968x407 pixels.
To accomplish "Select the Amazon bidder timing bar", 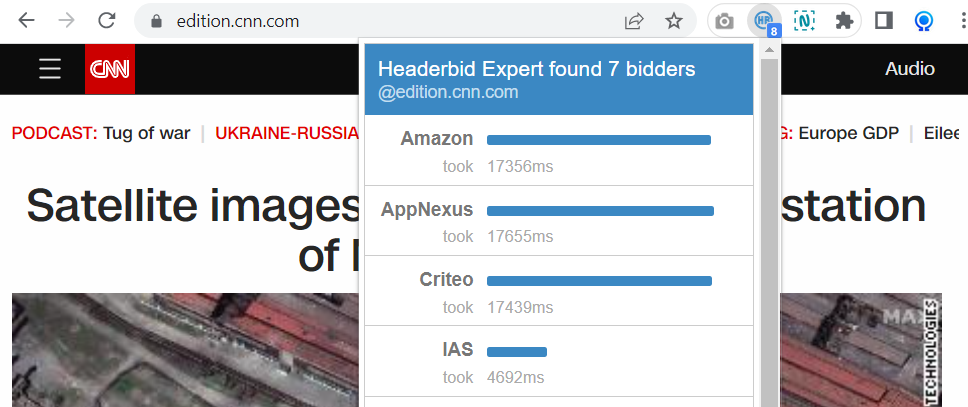I will 599,140.
